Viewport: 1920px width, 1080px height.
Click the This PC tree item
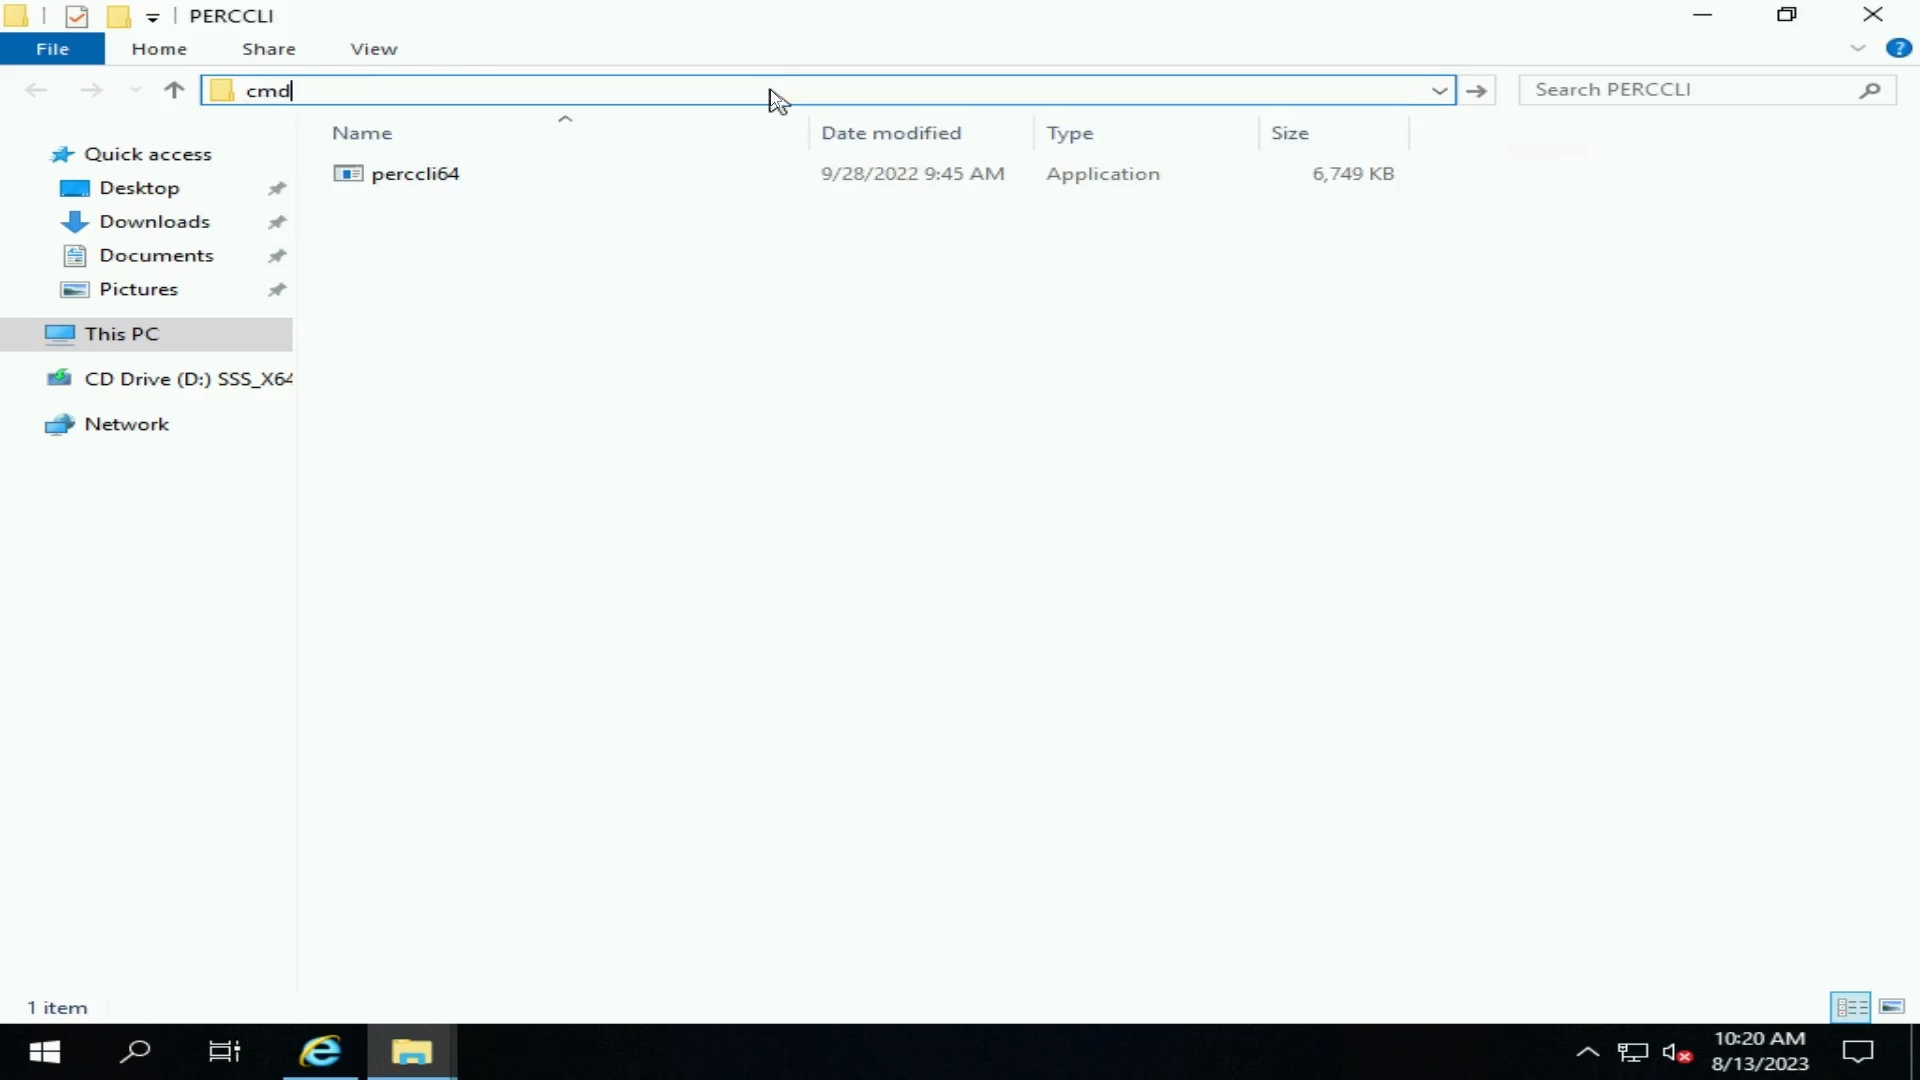point(121,334)
